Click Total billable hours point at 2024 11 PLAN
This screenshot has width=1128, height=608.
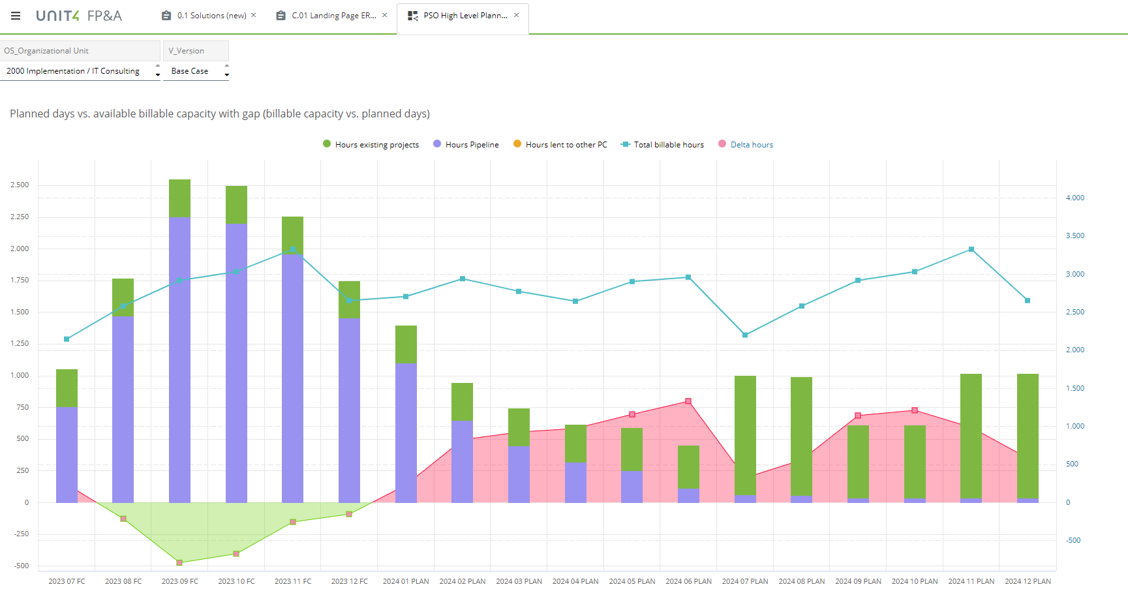coord(971,250)
